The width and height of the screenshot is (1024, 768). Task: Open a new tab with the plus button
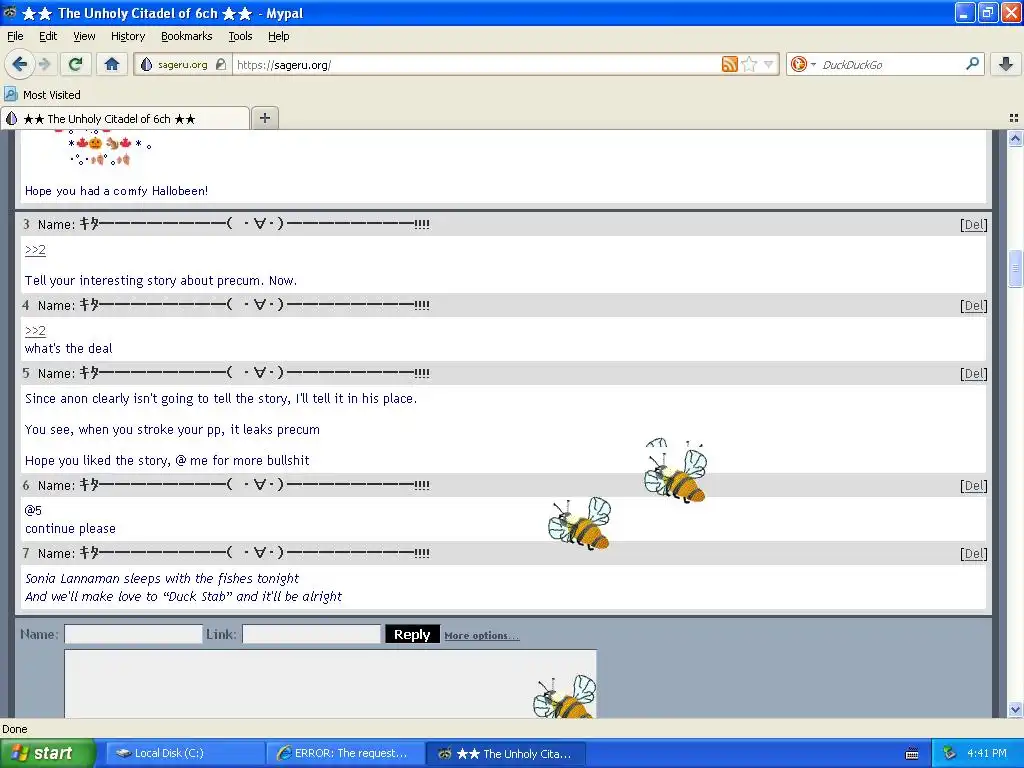tap(264, 118)
